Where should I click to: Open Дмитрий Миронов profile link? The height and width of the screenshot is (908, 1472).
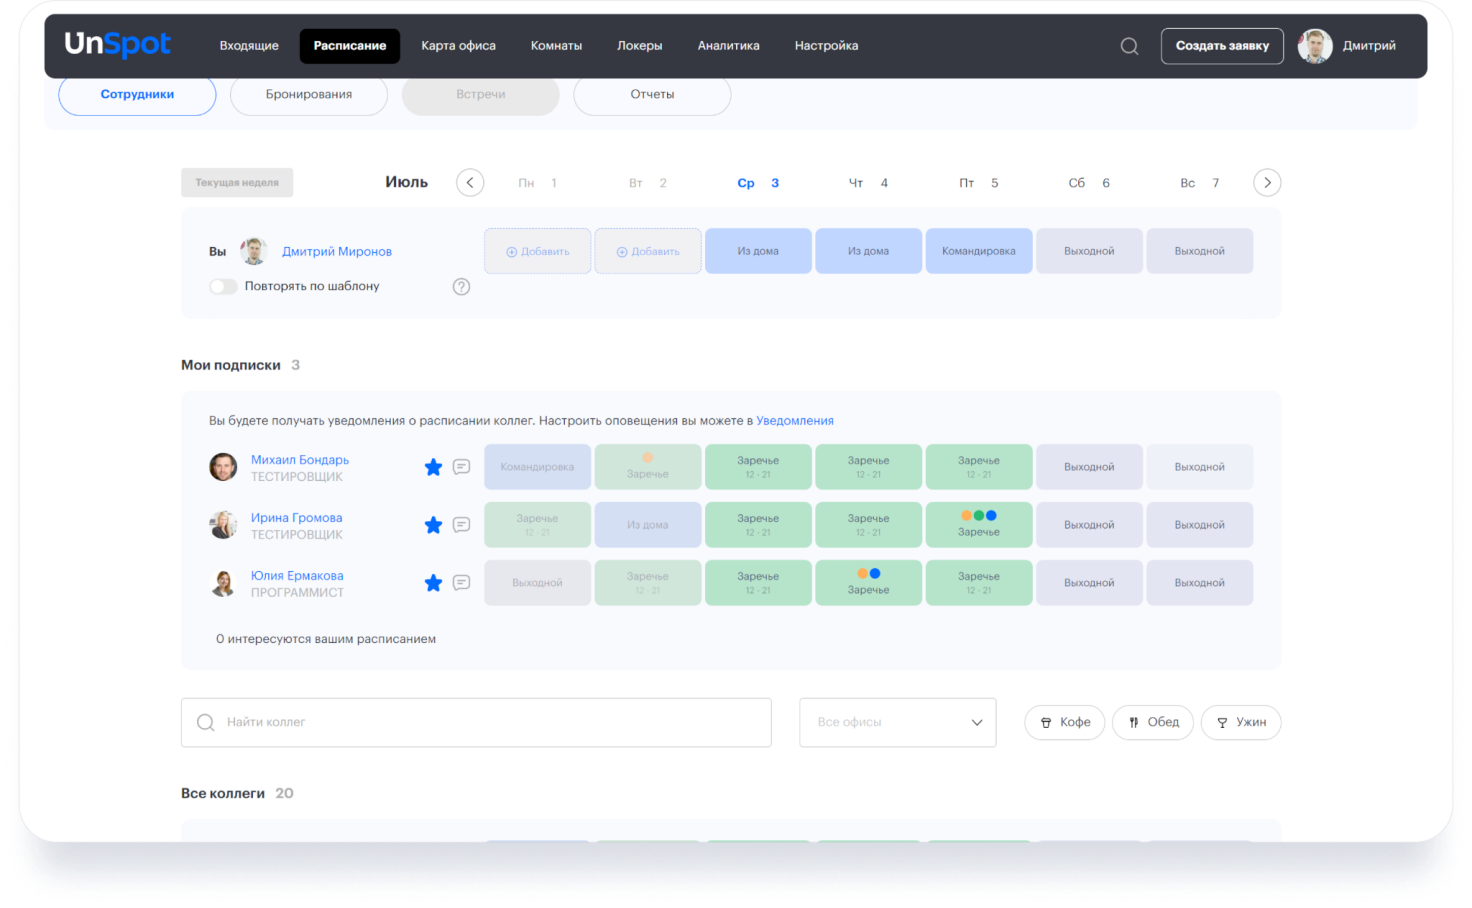(x=337, y=252)
